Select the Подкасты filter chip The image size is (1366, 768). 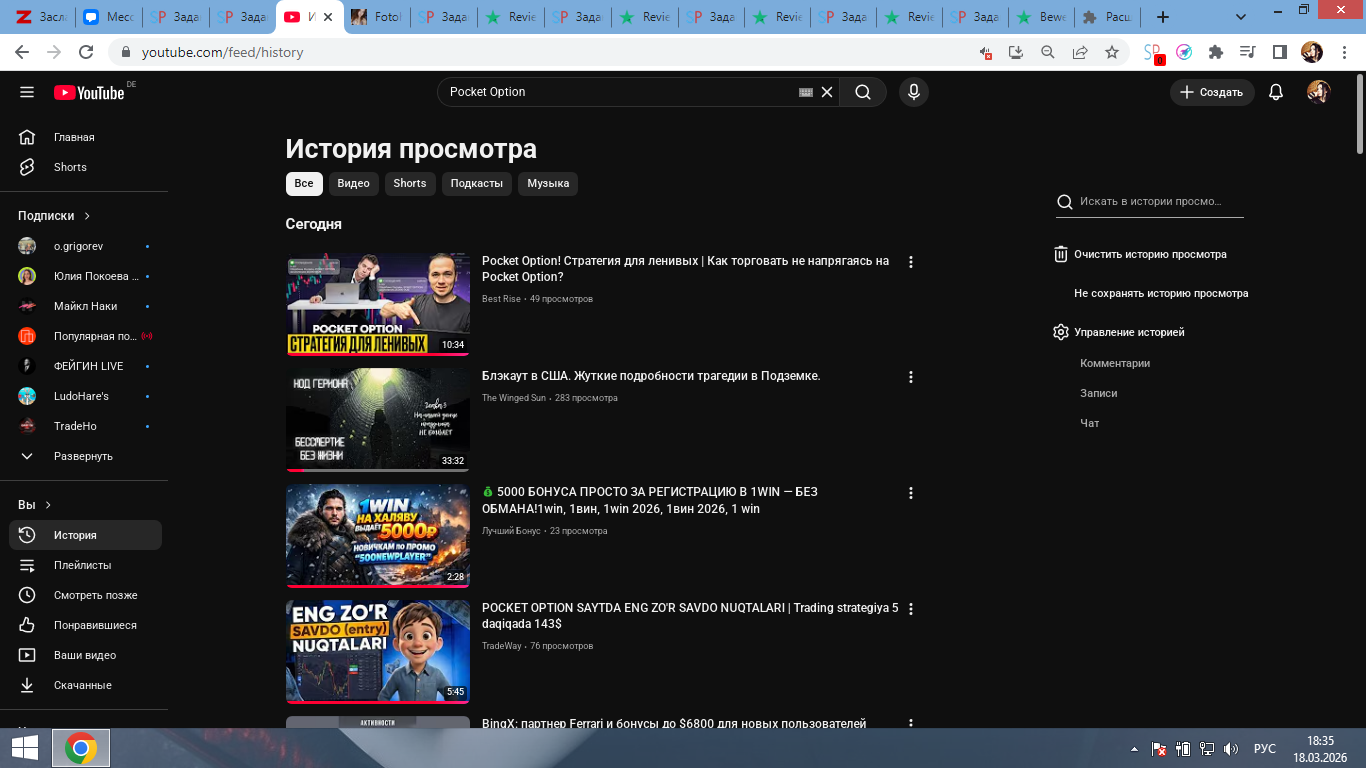pyautogui.click(x=477, y=183)
